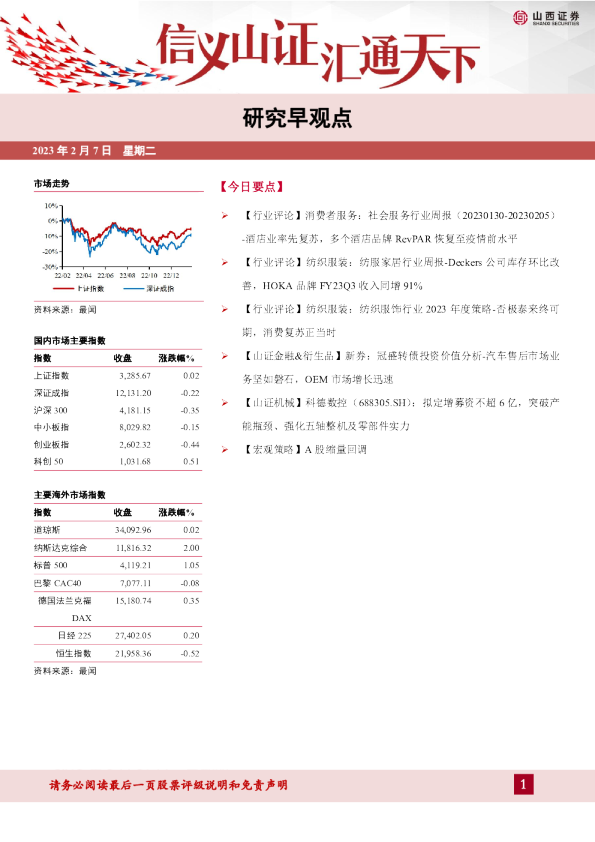Screen dimensions: 595x842
Task: Open the 冠盛转债 investment analysis item
Action: pyautogui.click(x=401, y=367)
